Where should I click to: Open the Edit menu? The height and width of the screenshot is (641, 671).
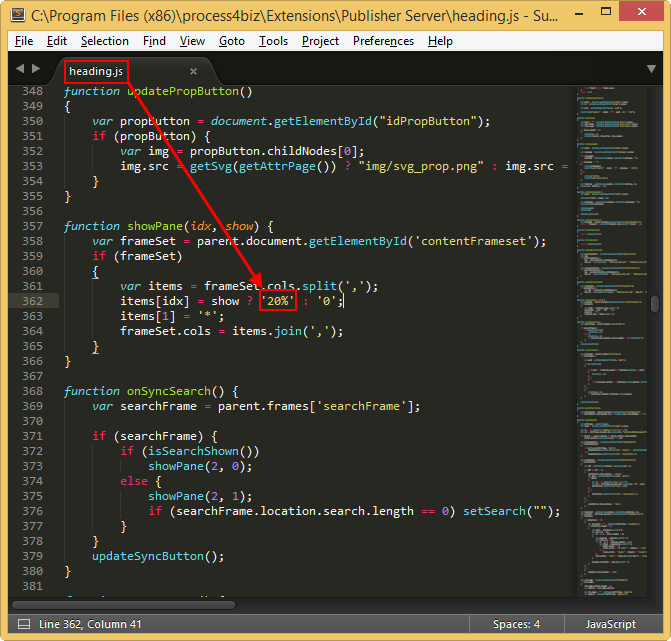57,41
